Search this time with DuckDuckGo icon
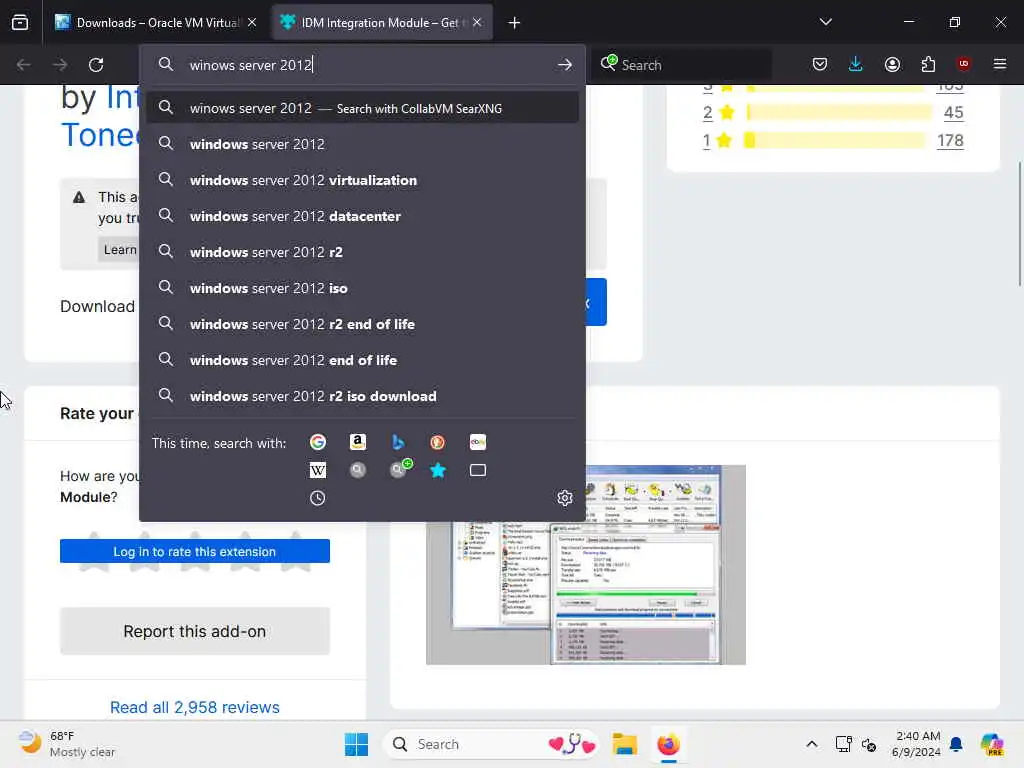1024x768 pixels. [x=438, y=442]
